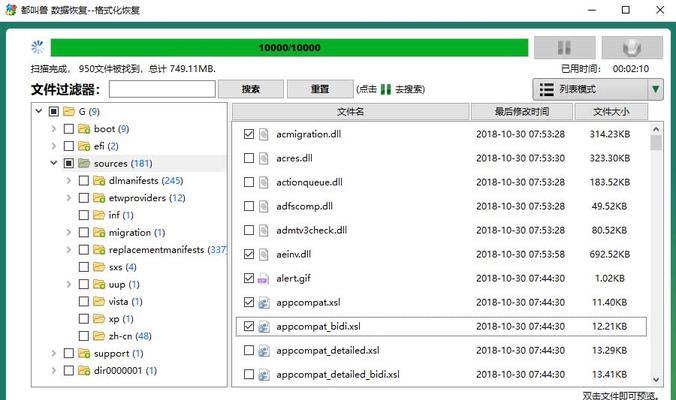The height and width of the screenshot is (400, 676).
Task: Sort by 文件大小 column header
Action: click(x=611, y=112)
